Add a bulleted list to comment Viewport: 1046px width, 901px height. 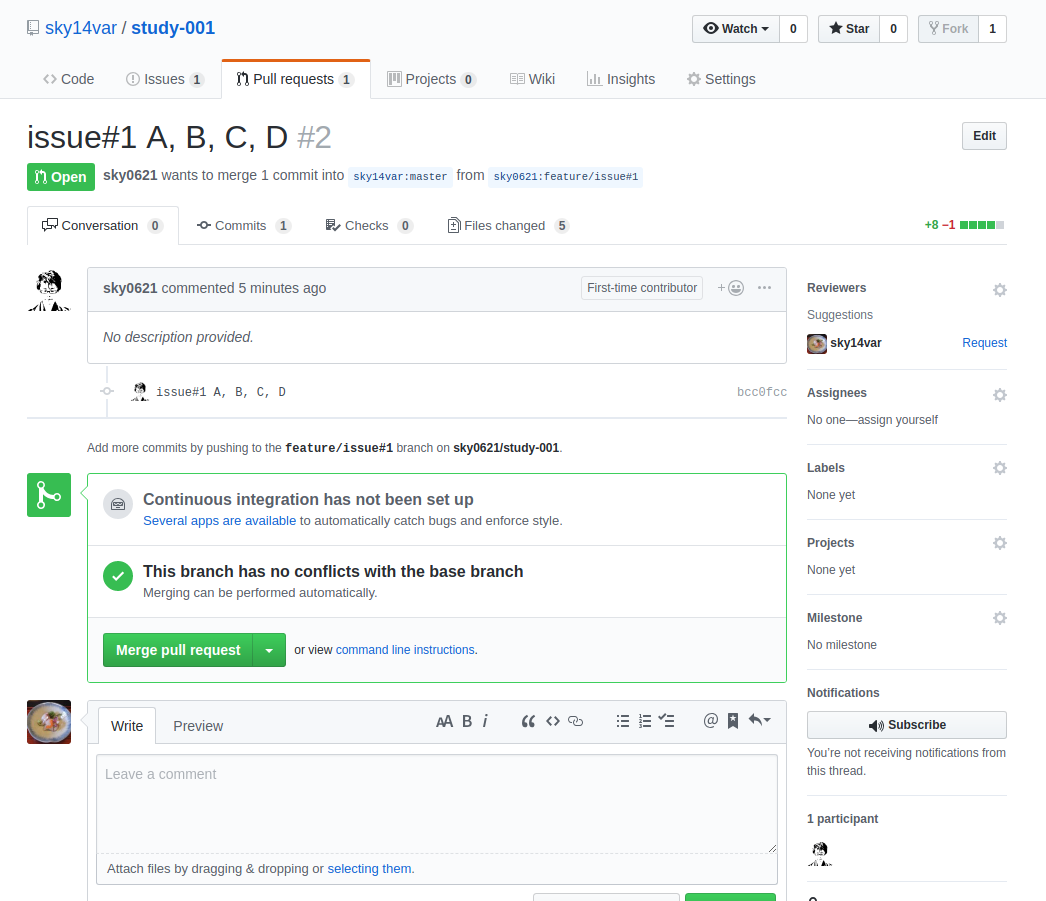622,721
